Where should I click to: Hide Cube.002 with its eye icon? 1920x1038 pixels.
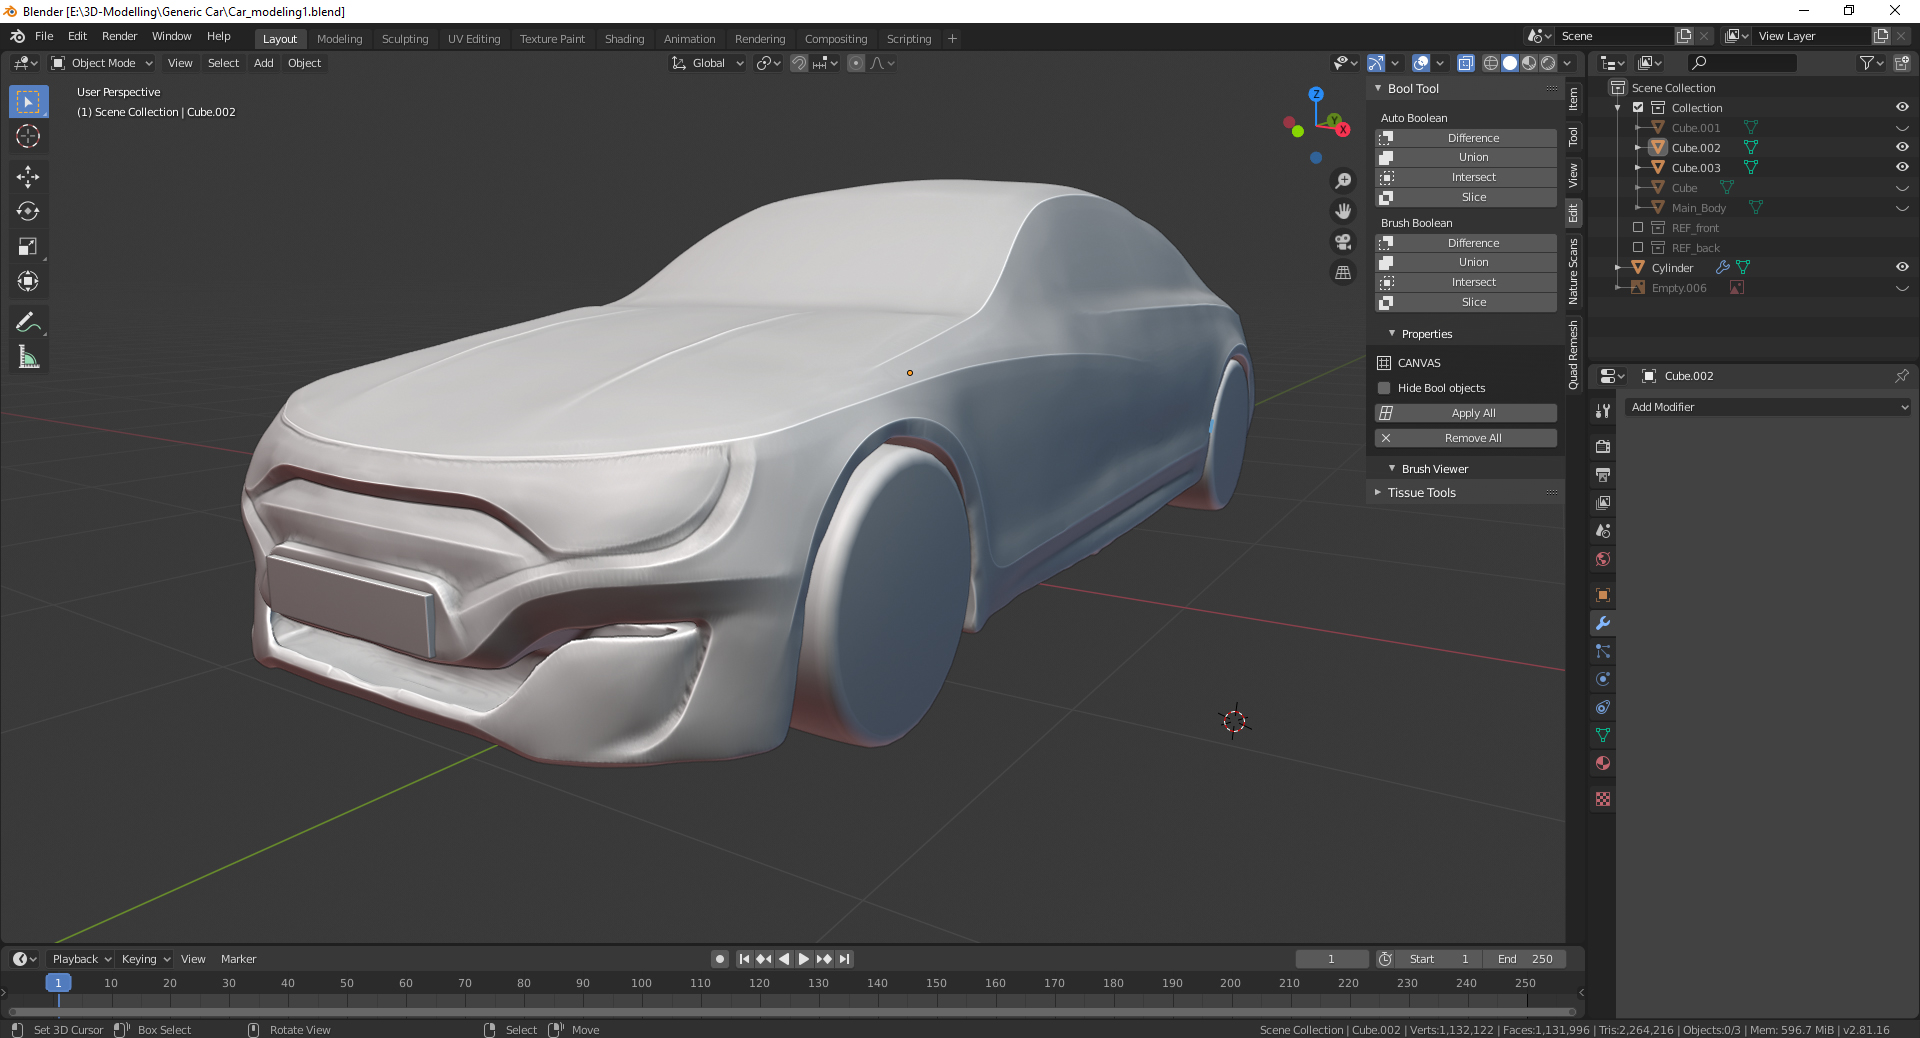point(1902,147)
